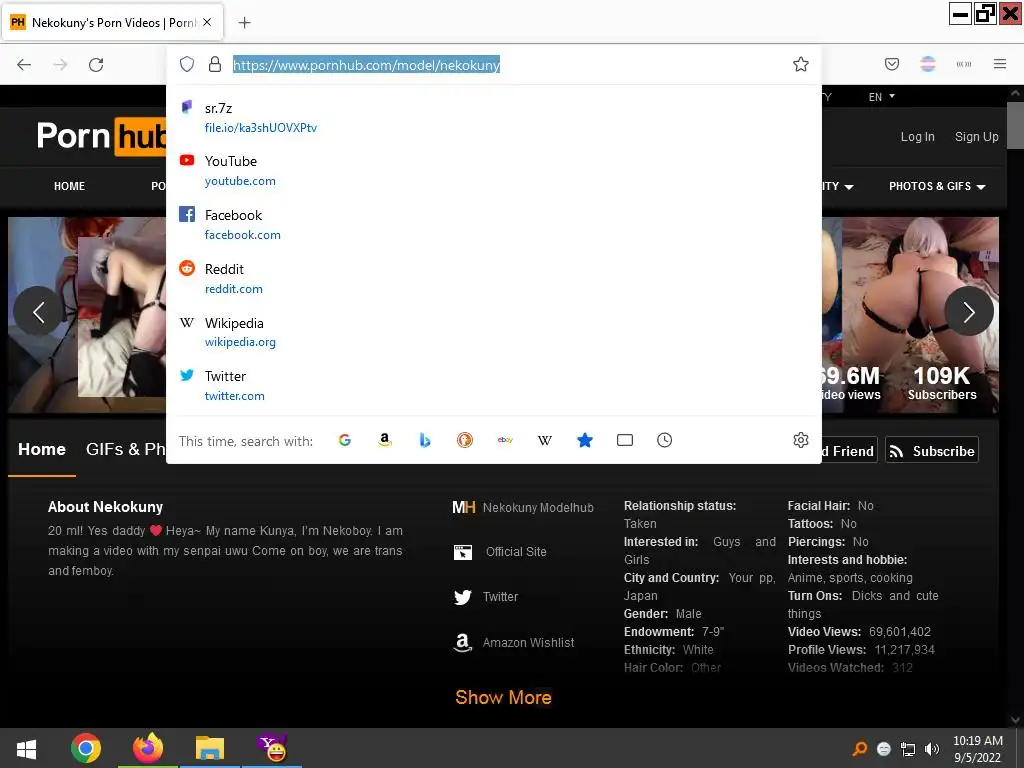Screen dimensions: 1024x768
Task: Open the Firefox hamburger menu
Action: [x=1000, y=64]
